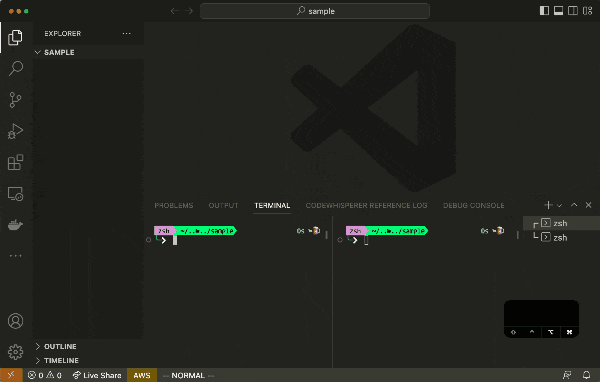Open the Manage gear menu
Viewport: 600px width, 382px height.
point(15,352)
